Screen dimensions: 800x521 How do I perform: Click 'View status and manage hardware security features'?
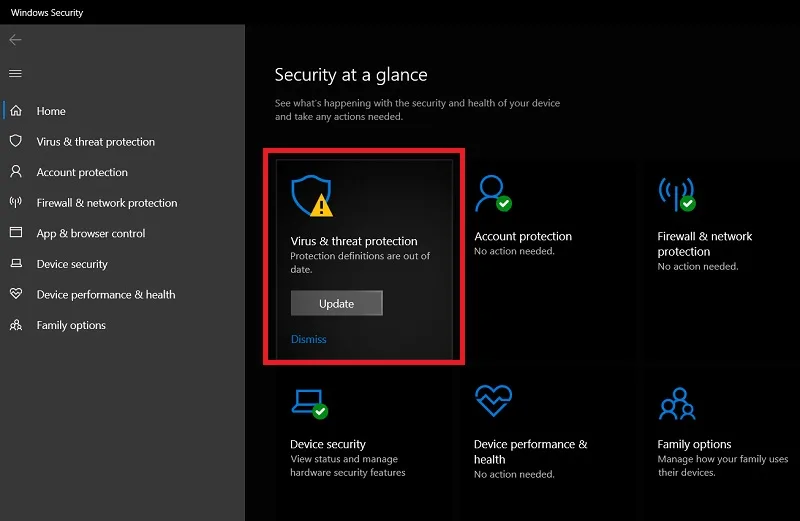[348, 466]
